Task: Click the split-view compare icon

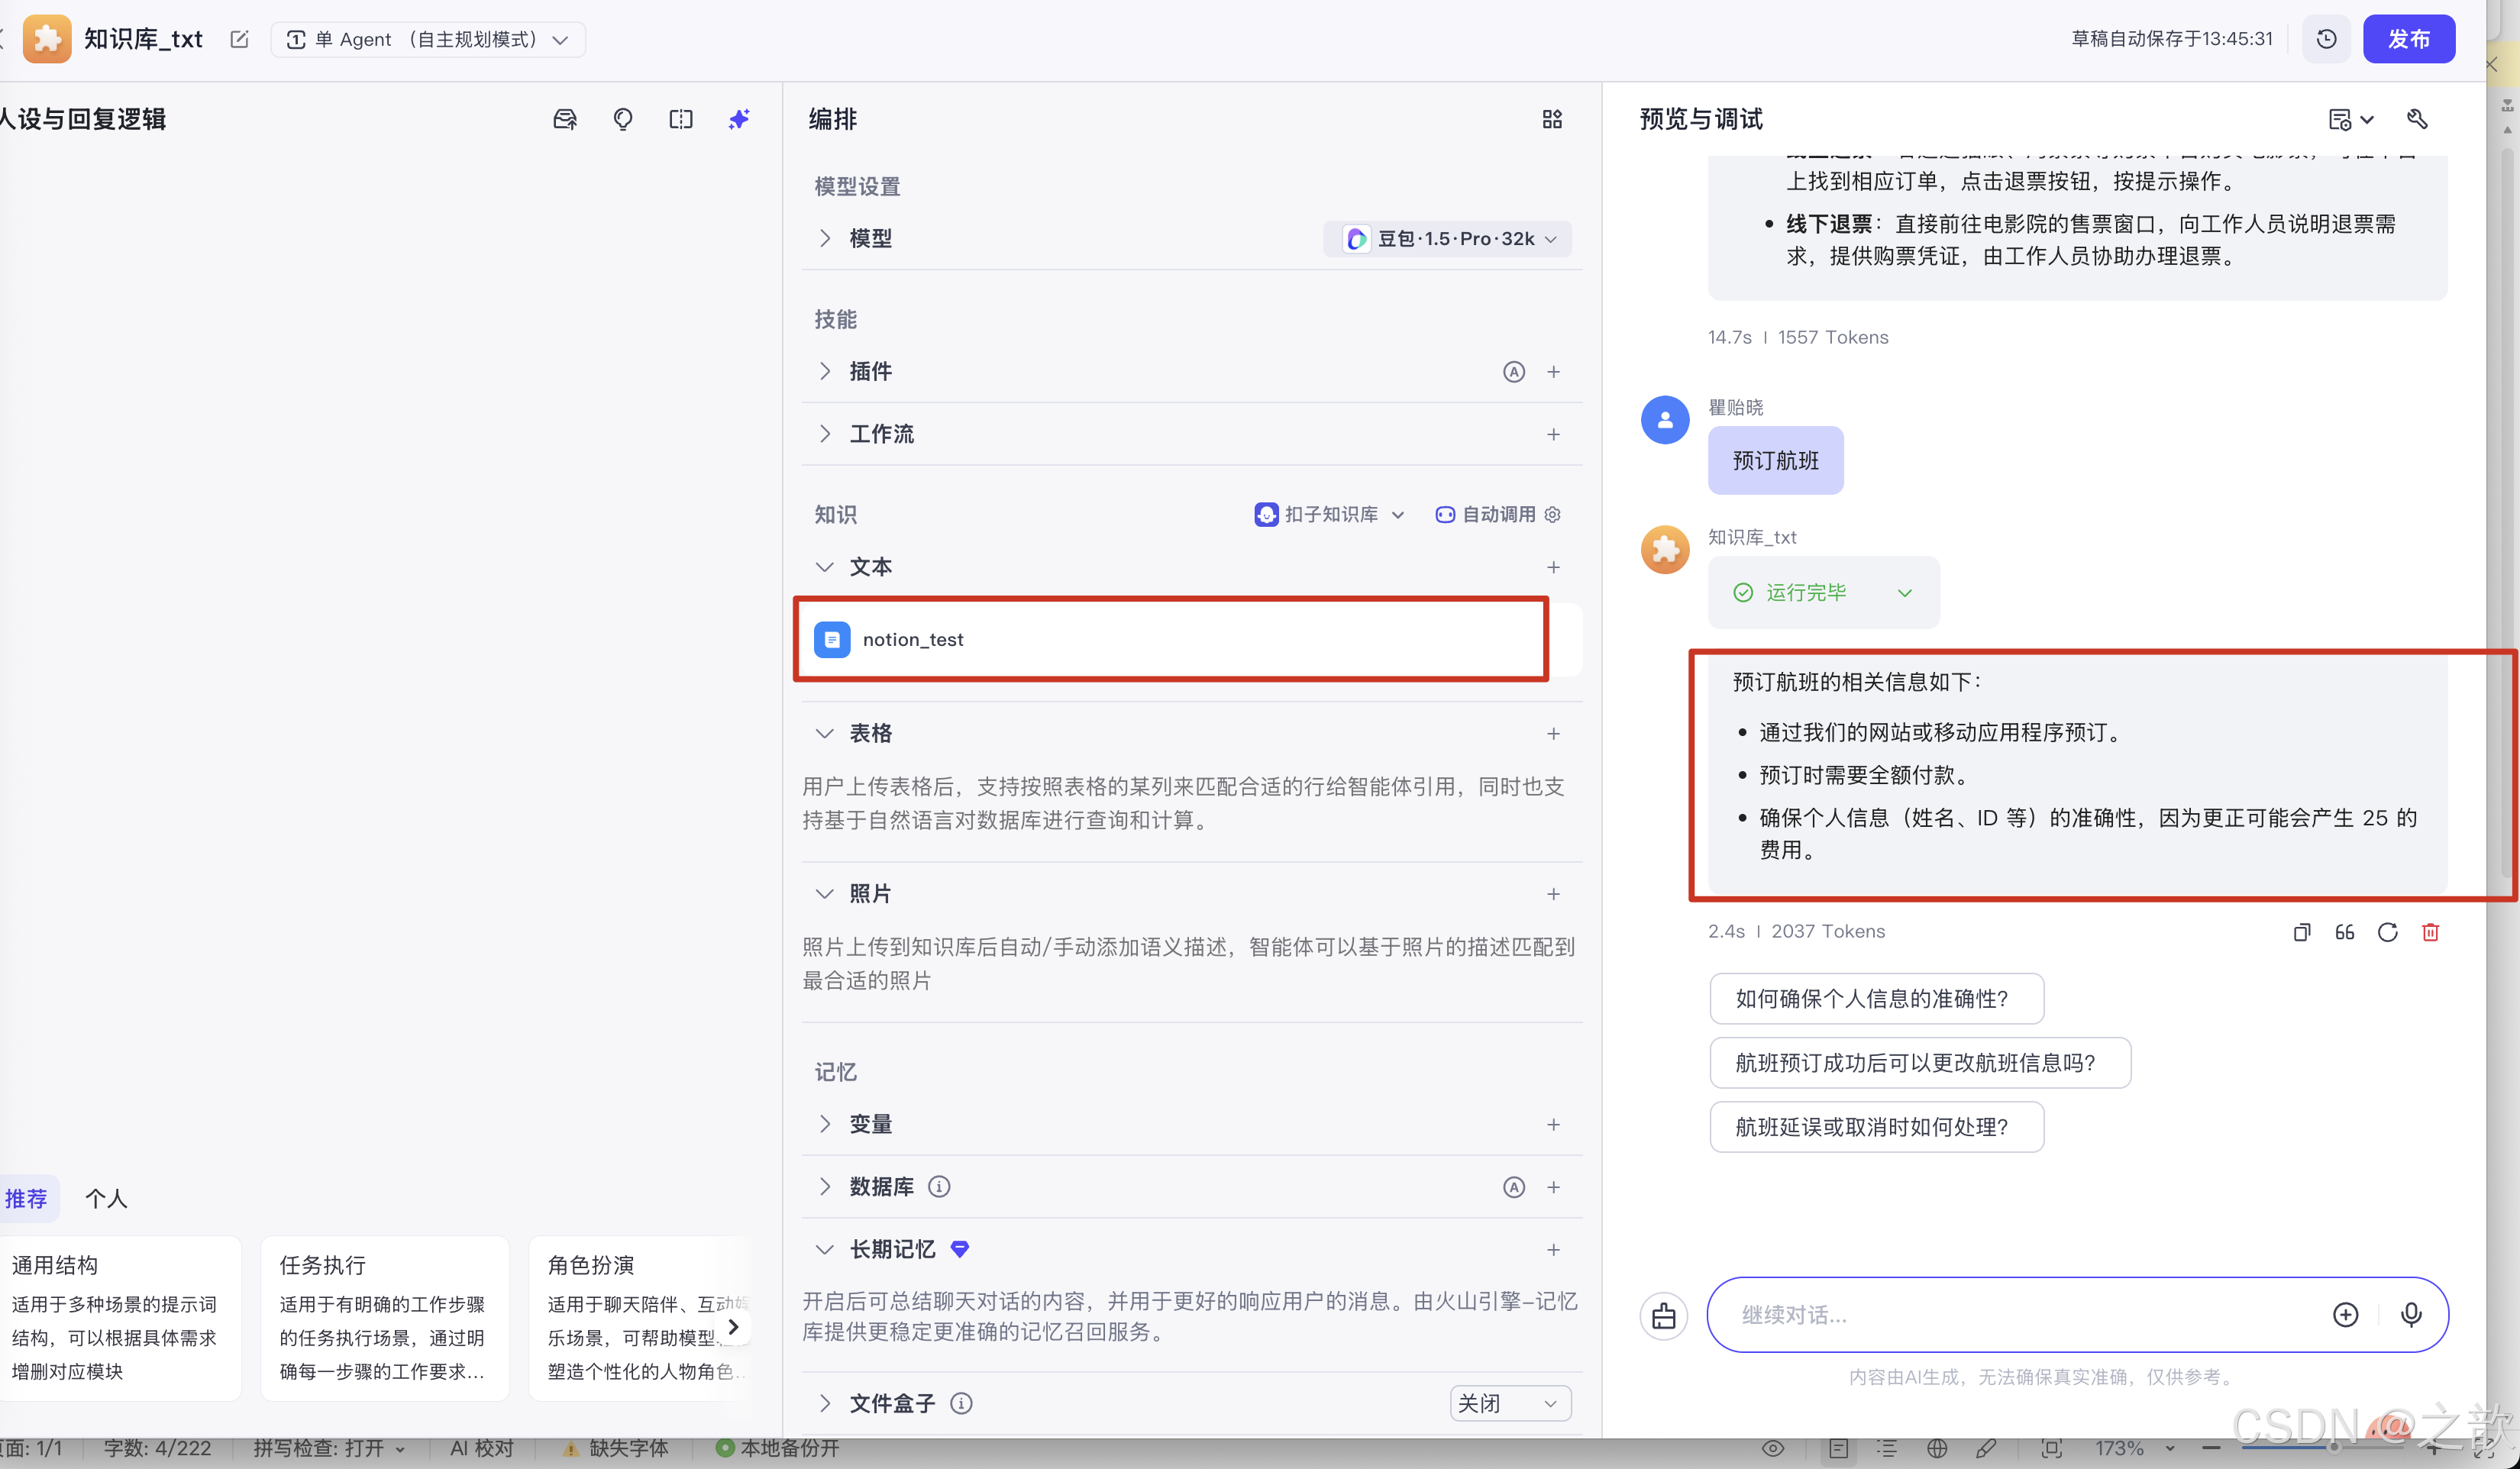Action: tap(680, 118)
